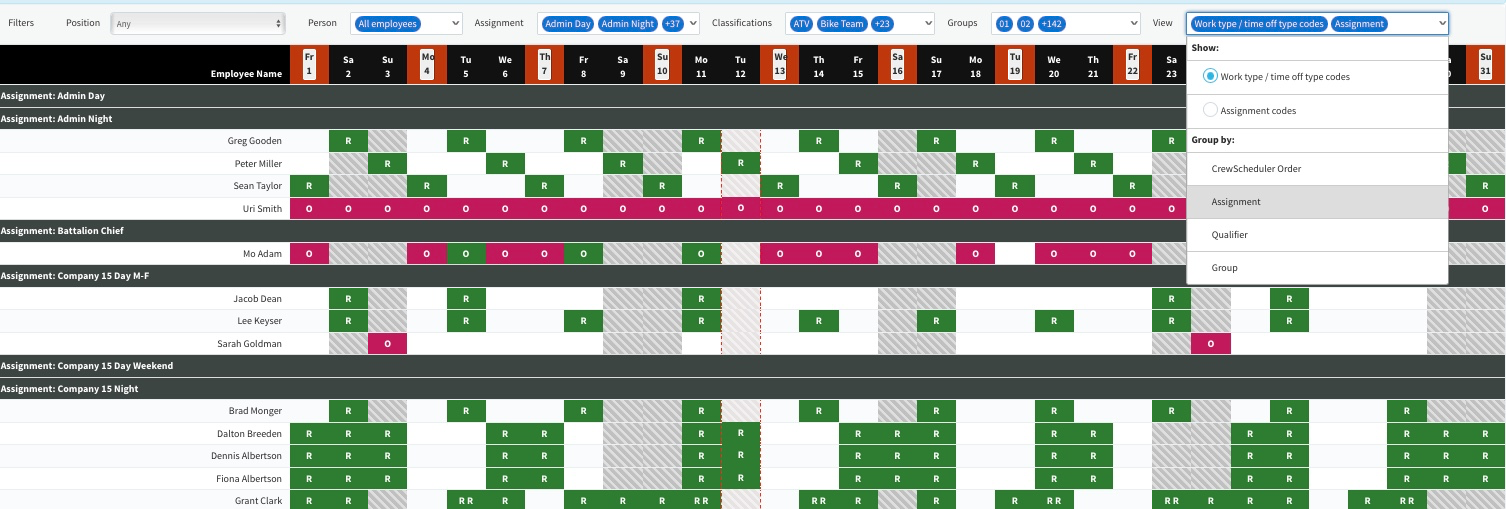The width and height of the screenshot is (1506, 509).
Task: Select the 'Su 31' highlighted day header
Action: point(1485,65)
